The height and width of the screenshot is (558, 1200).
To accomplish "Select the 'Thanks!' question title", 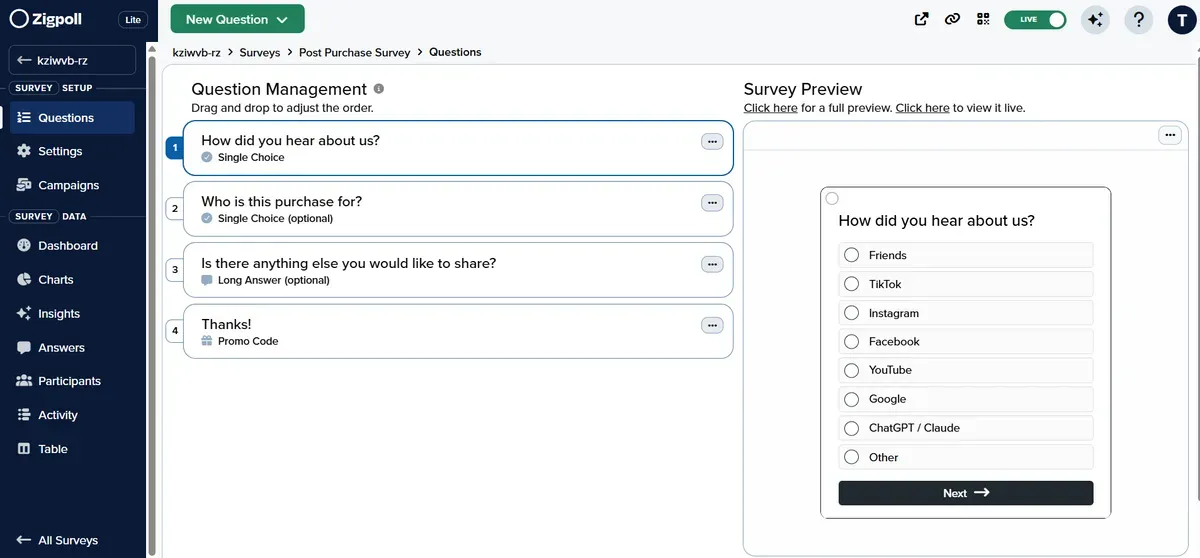I will coord(226,324).
